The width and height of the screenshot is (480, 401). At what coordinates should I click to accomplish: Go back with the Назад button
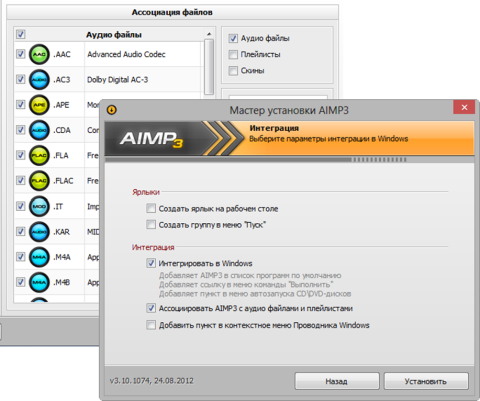coord(337,381)
